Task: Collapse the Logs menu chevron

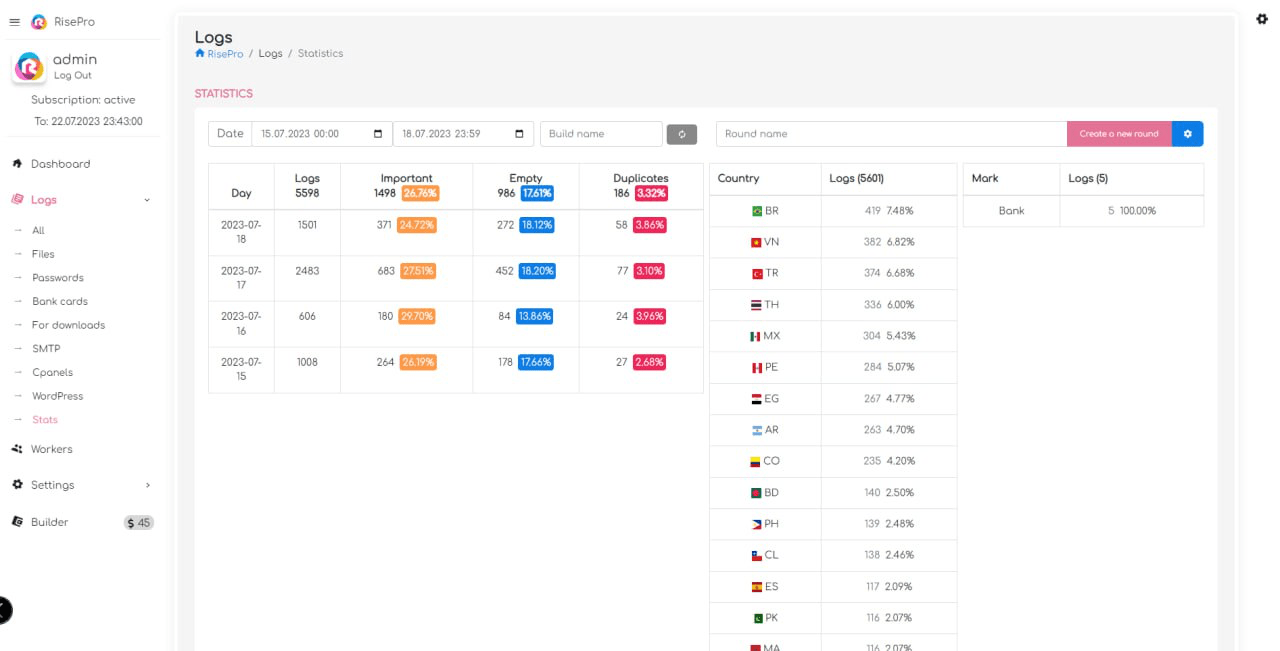Action: [x=147, y=200]
